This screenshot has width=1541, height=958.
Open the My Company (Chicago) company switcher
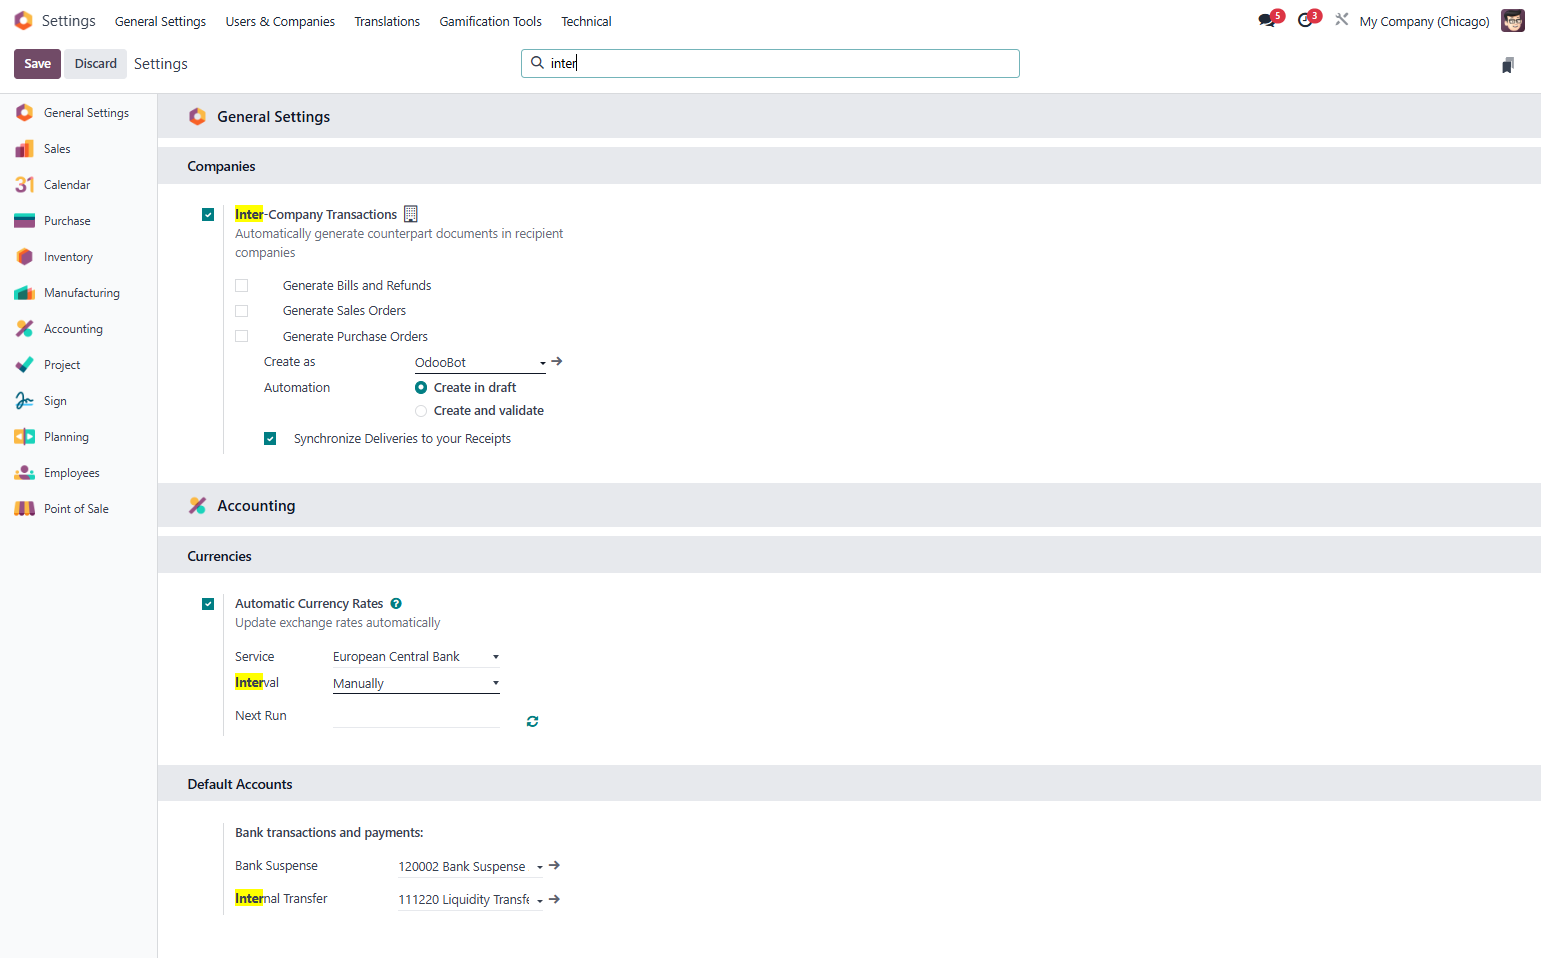1424,21
